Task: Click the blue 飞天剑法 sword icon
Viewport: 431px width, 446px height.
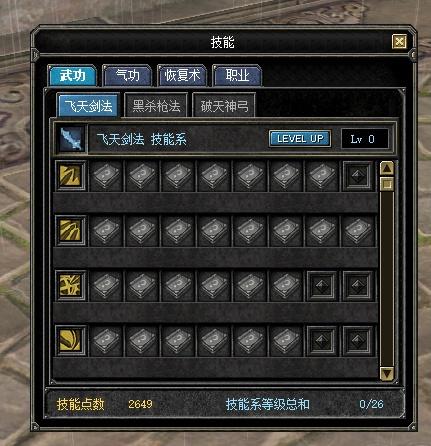Action: click(72, 139)
